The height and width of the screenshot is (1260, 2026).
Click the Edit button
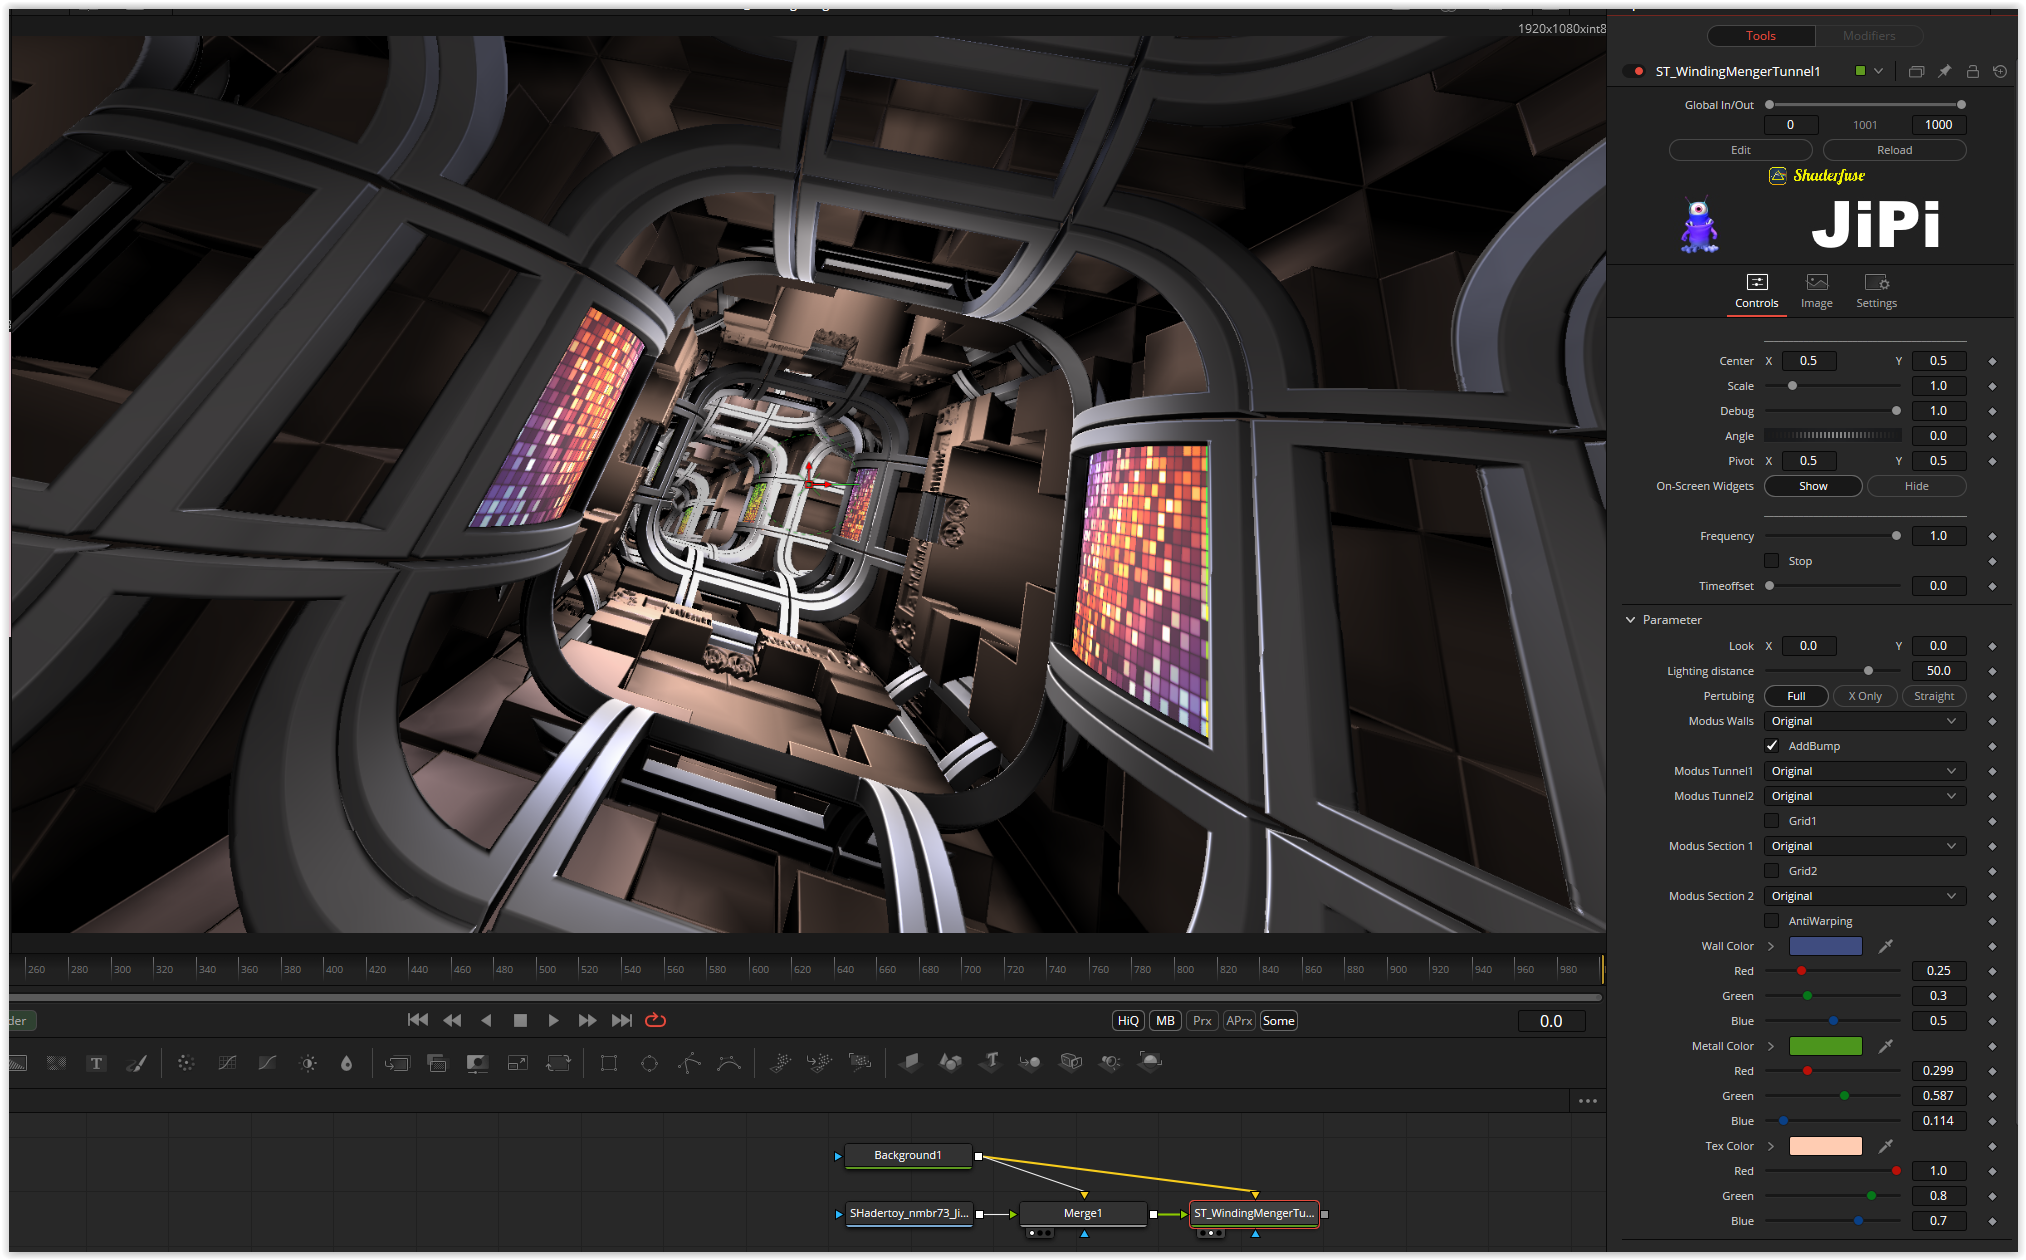tap(1740, 150)
